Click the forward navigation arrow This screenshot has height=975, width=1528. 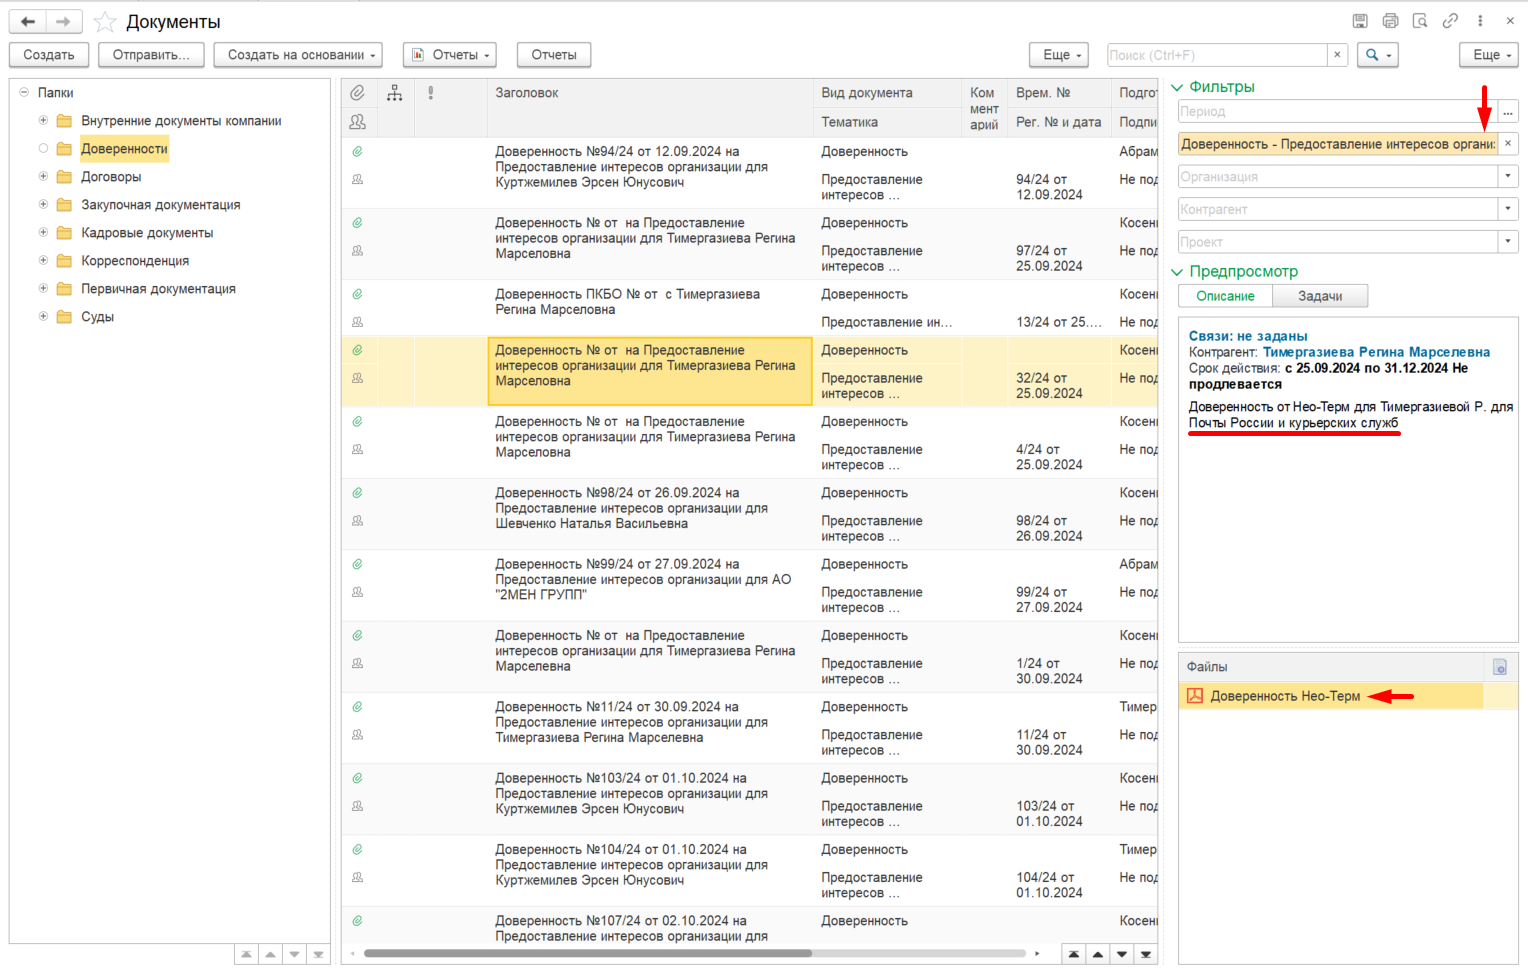pos(63,22)
